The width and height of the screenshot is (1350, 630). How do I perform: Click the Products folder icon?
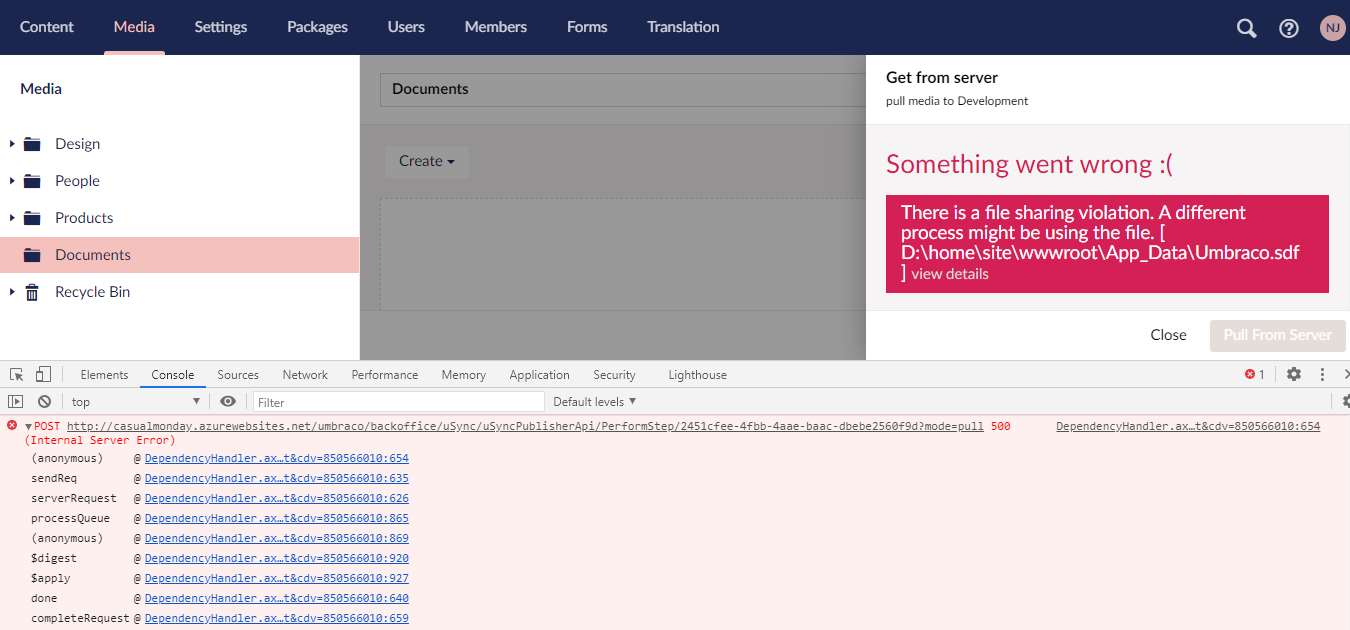click(32, 218)
